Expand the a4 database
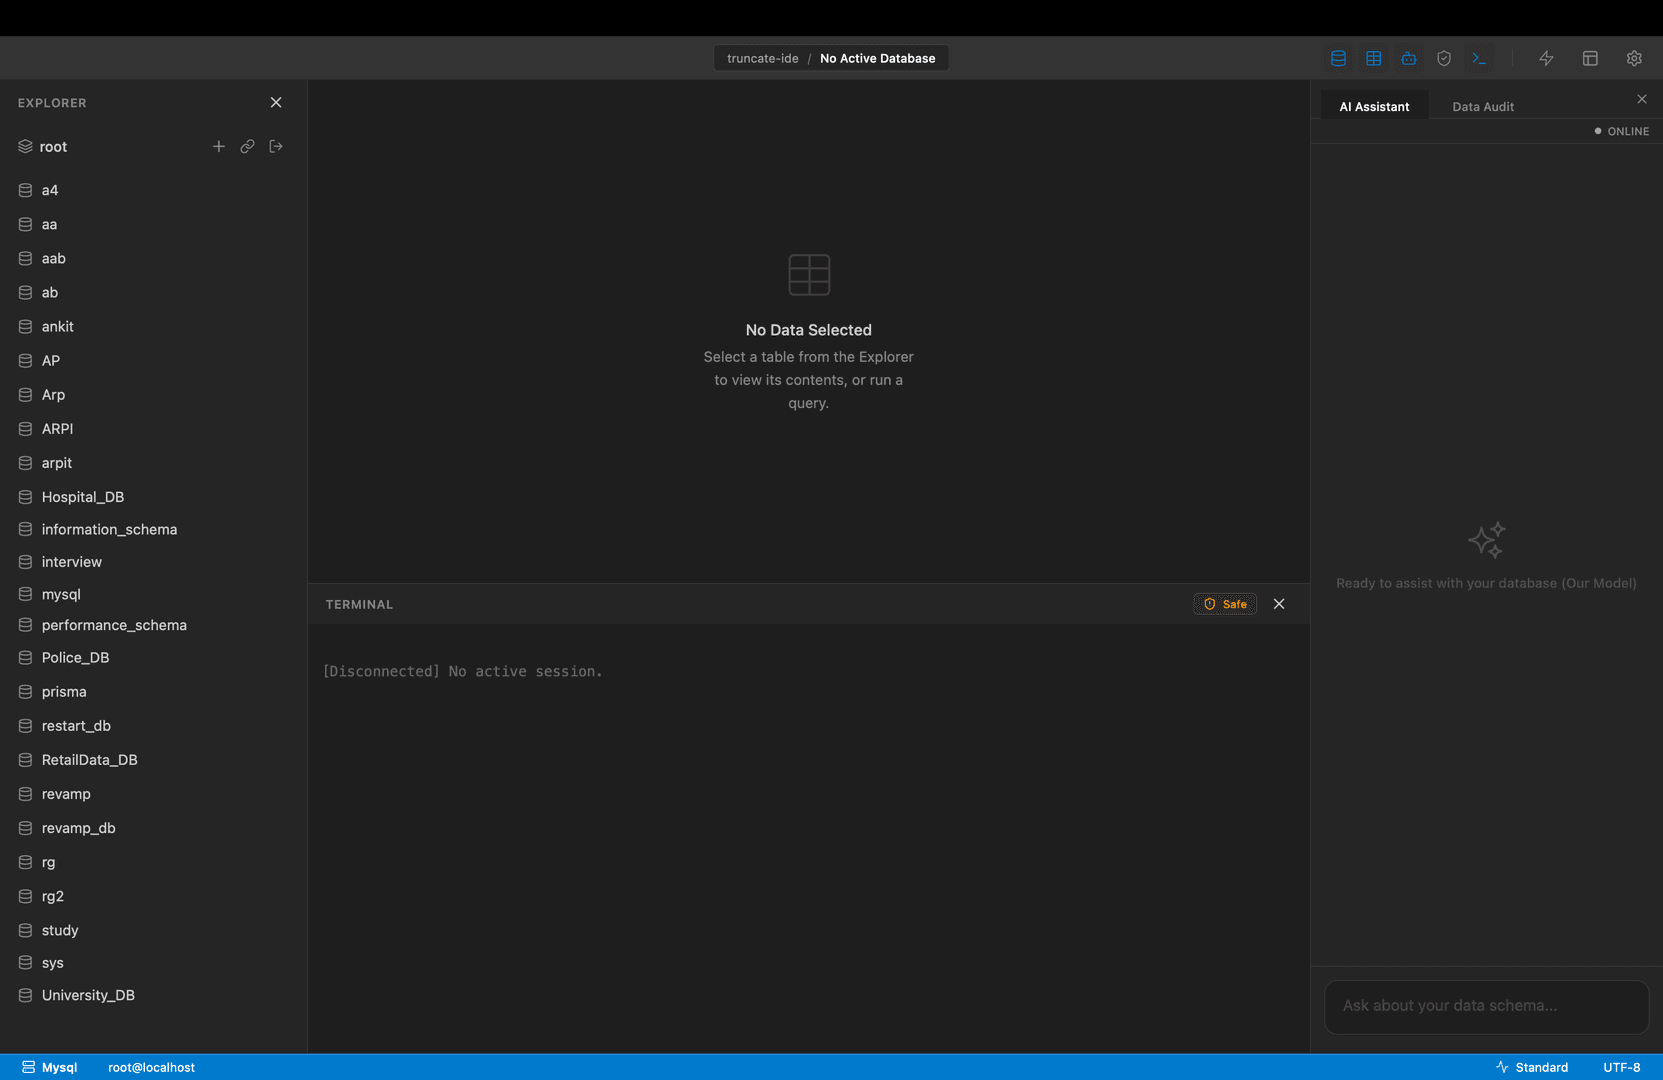This screenshot has width=1663, height=1080. [153, 190]
